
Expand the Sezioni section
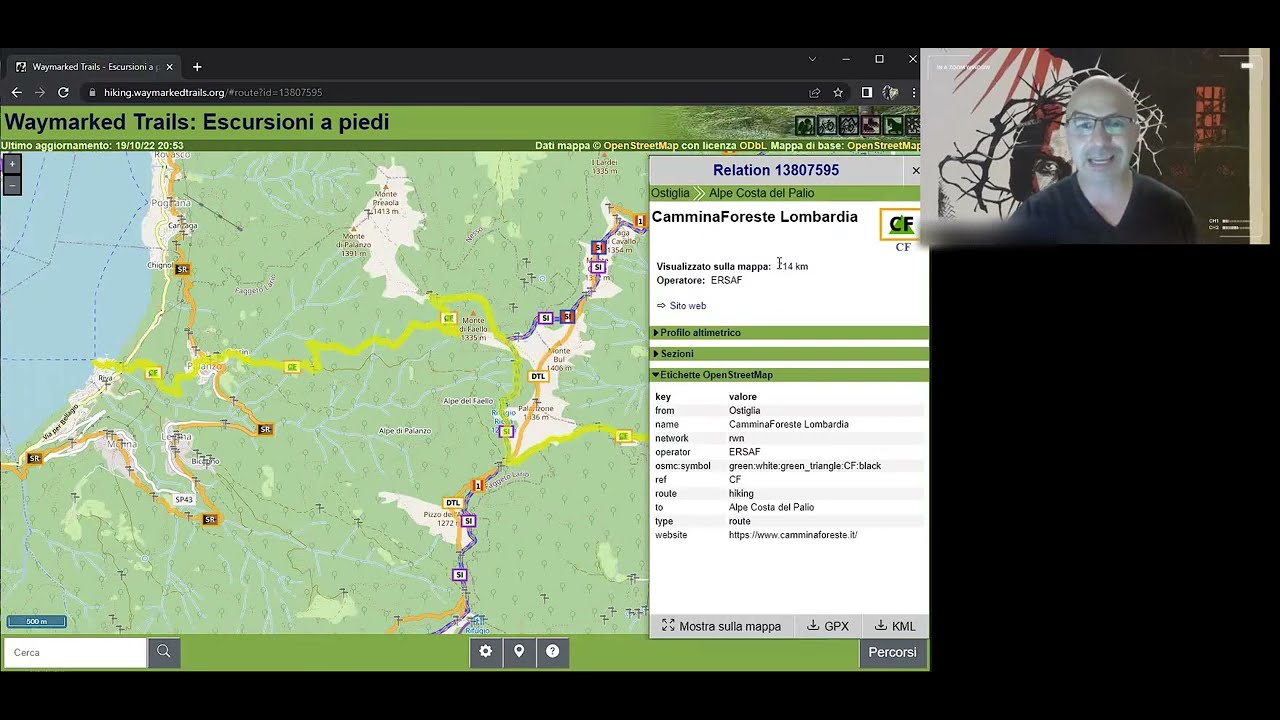coord(789,353)
